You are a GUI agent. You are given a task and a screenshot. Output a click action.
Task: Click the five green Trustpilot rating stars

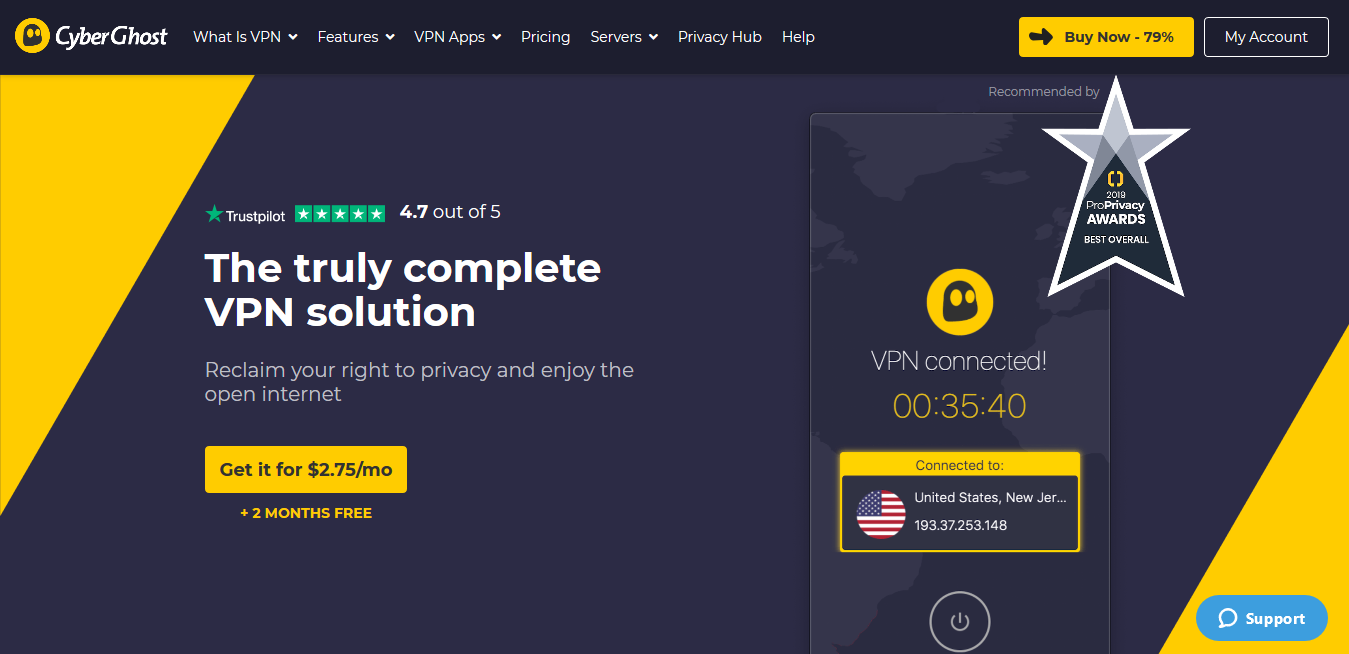(x=340, y=213)
